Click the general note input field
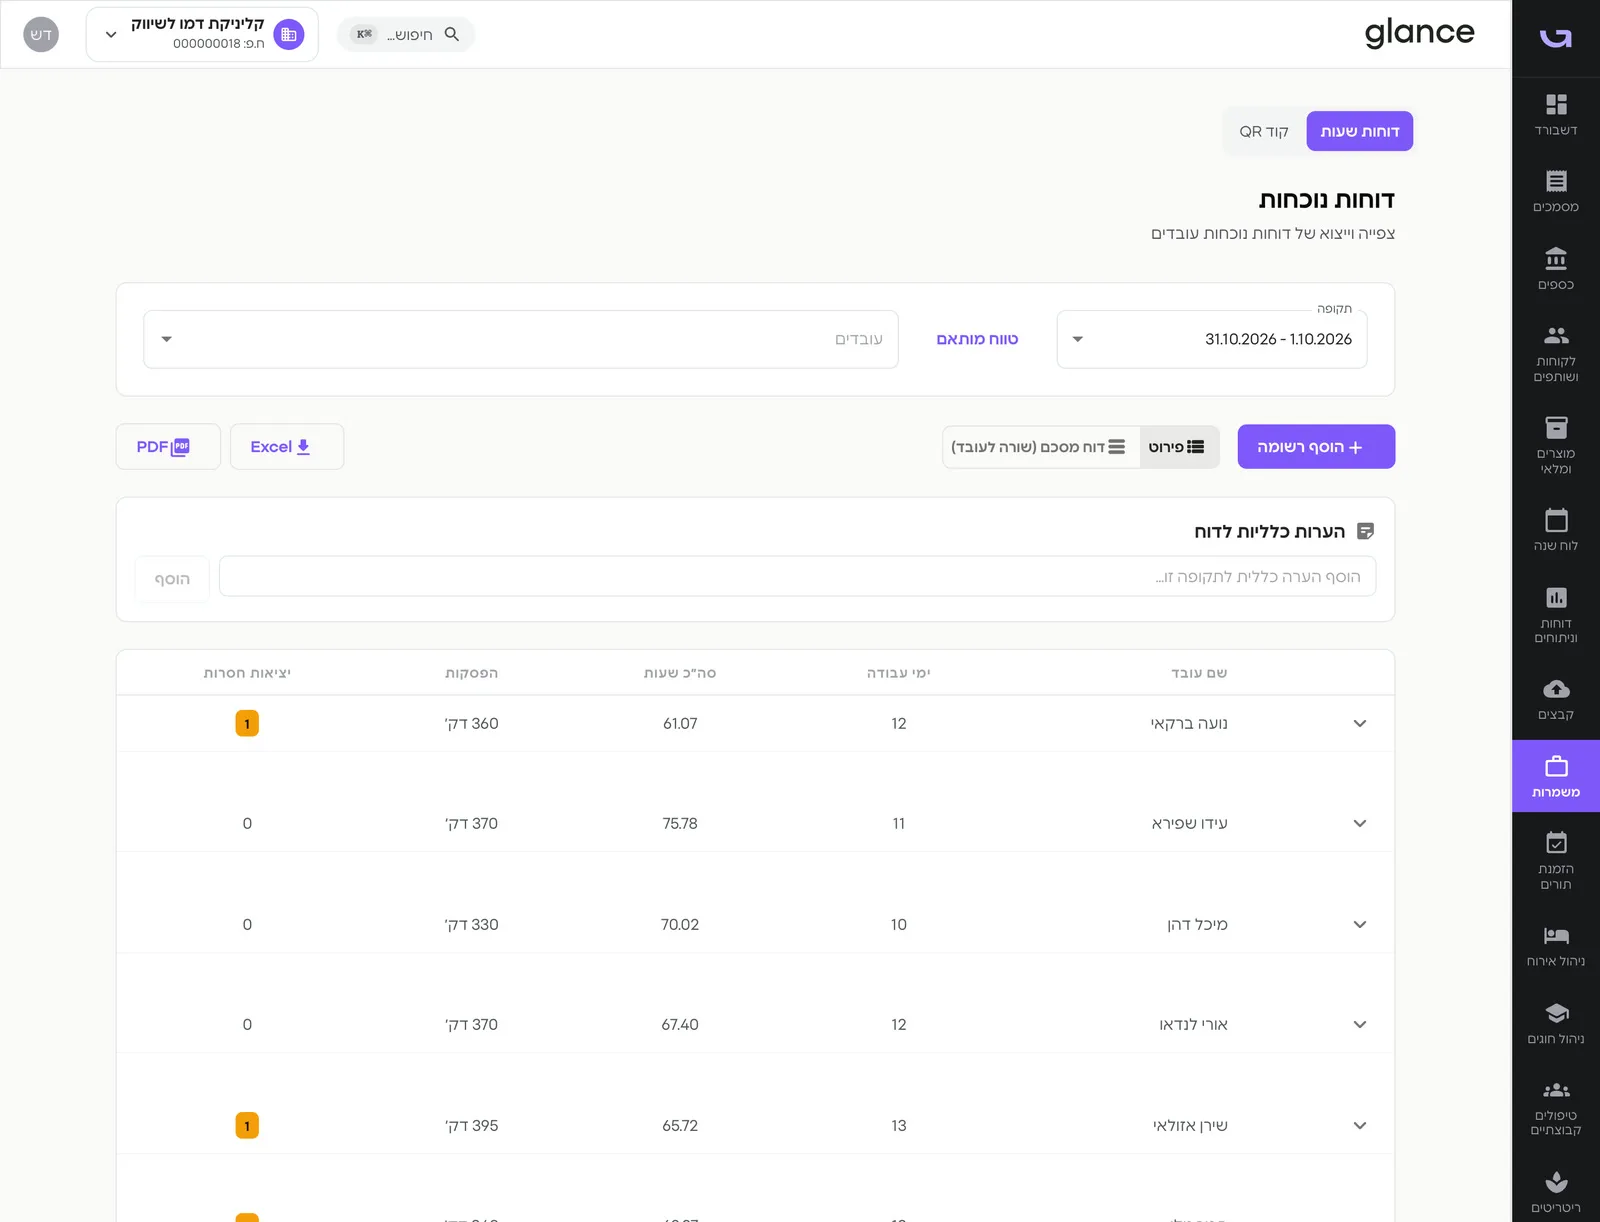The image size is (1600, 1222). pos(797,576)
